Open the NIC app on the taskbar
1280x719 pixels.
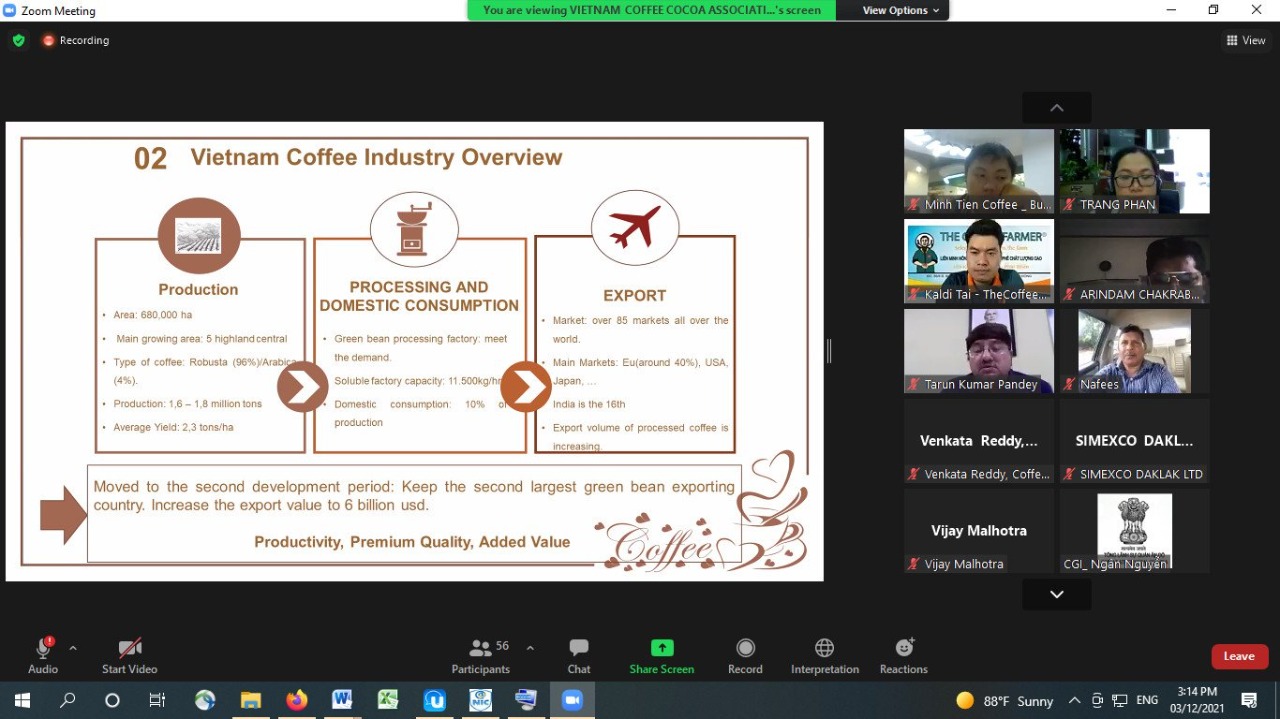click(480, 700)
